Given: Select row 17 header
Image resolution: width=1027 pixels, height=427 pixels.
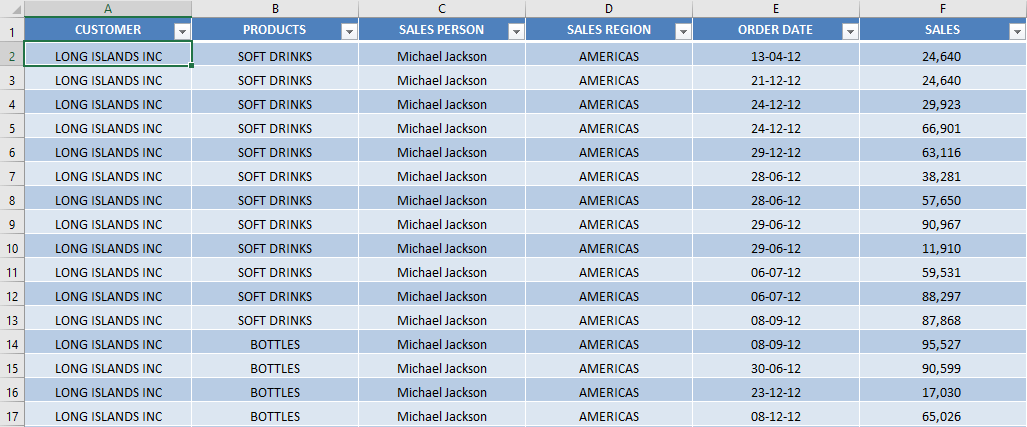Looking at the screenshot, I should (12, 416).
